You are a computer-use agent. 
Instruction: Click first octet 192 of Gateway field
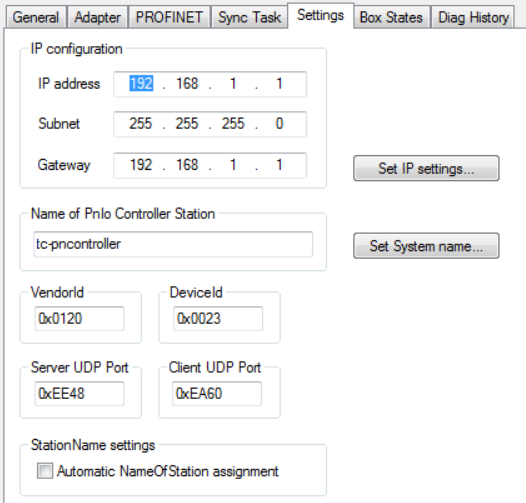tap(141, 165)
